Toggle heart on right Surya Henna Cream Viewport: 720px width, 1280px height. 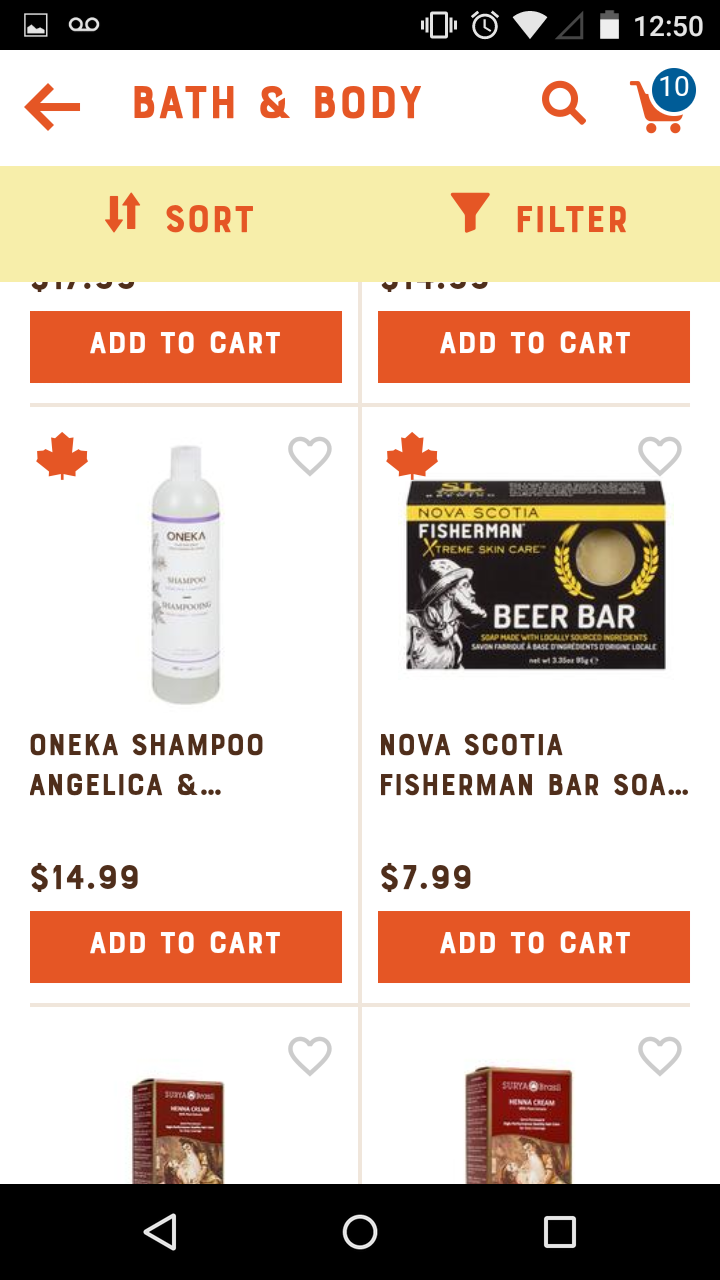point(660,1056)
